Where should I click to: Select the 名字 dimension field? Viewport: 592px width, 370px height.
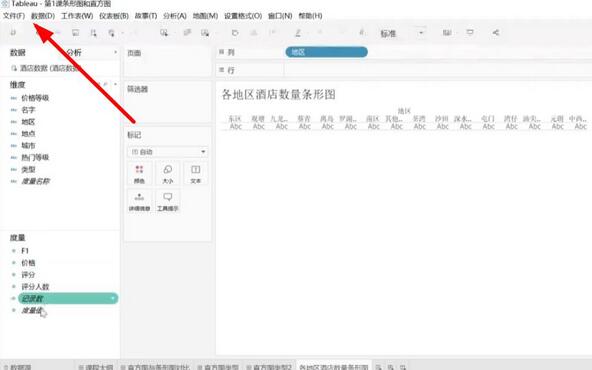(x=28, y=110)
